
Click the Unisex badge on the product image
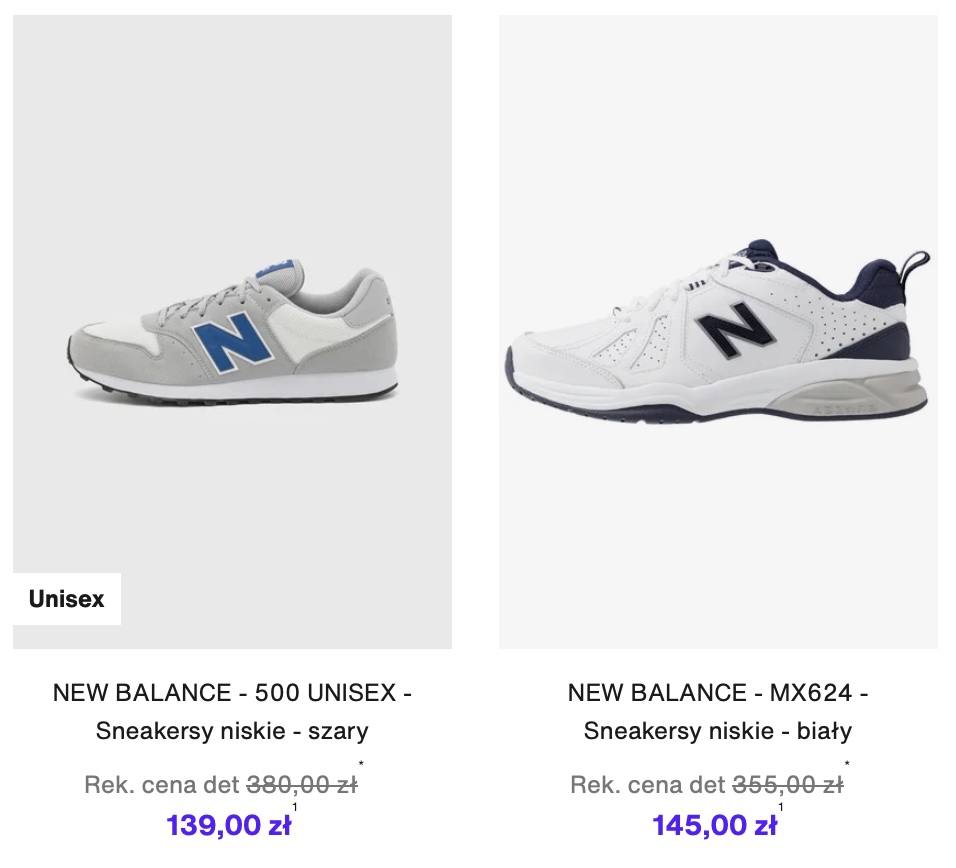coord(67,599)
